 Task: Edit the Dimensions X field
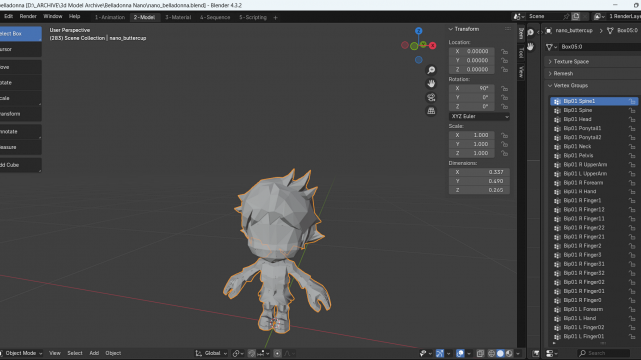coord(480,172)
